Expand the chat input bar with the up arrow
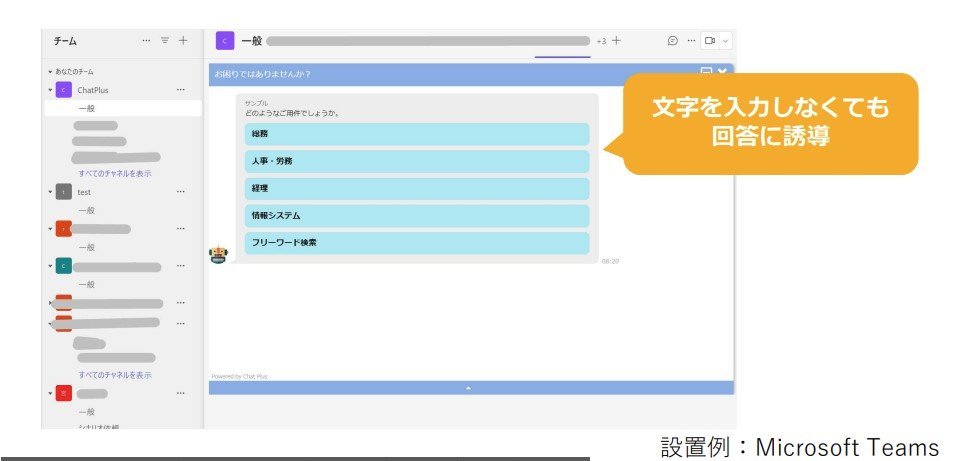This screenshot has height=461, width=955. 468,388
